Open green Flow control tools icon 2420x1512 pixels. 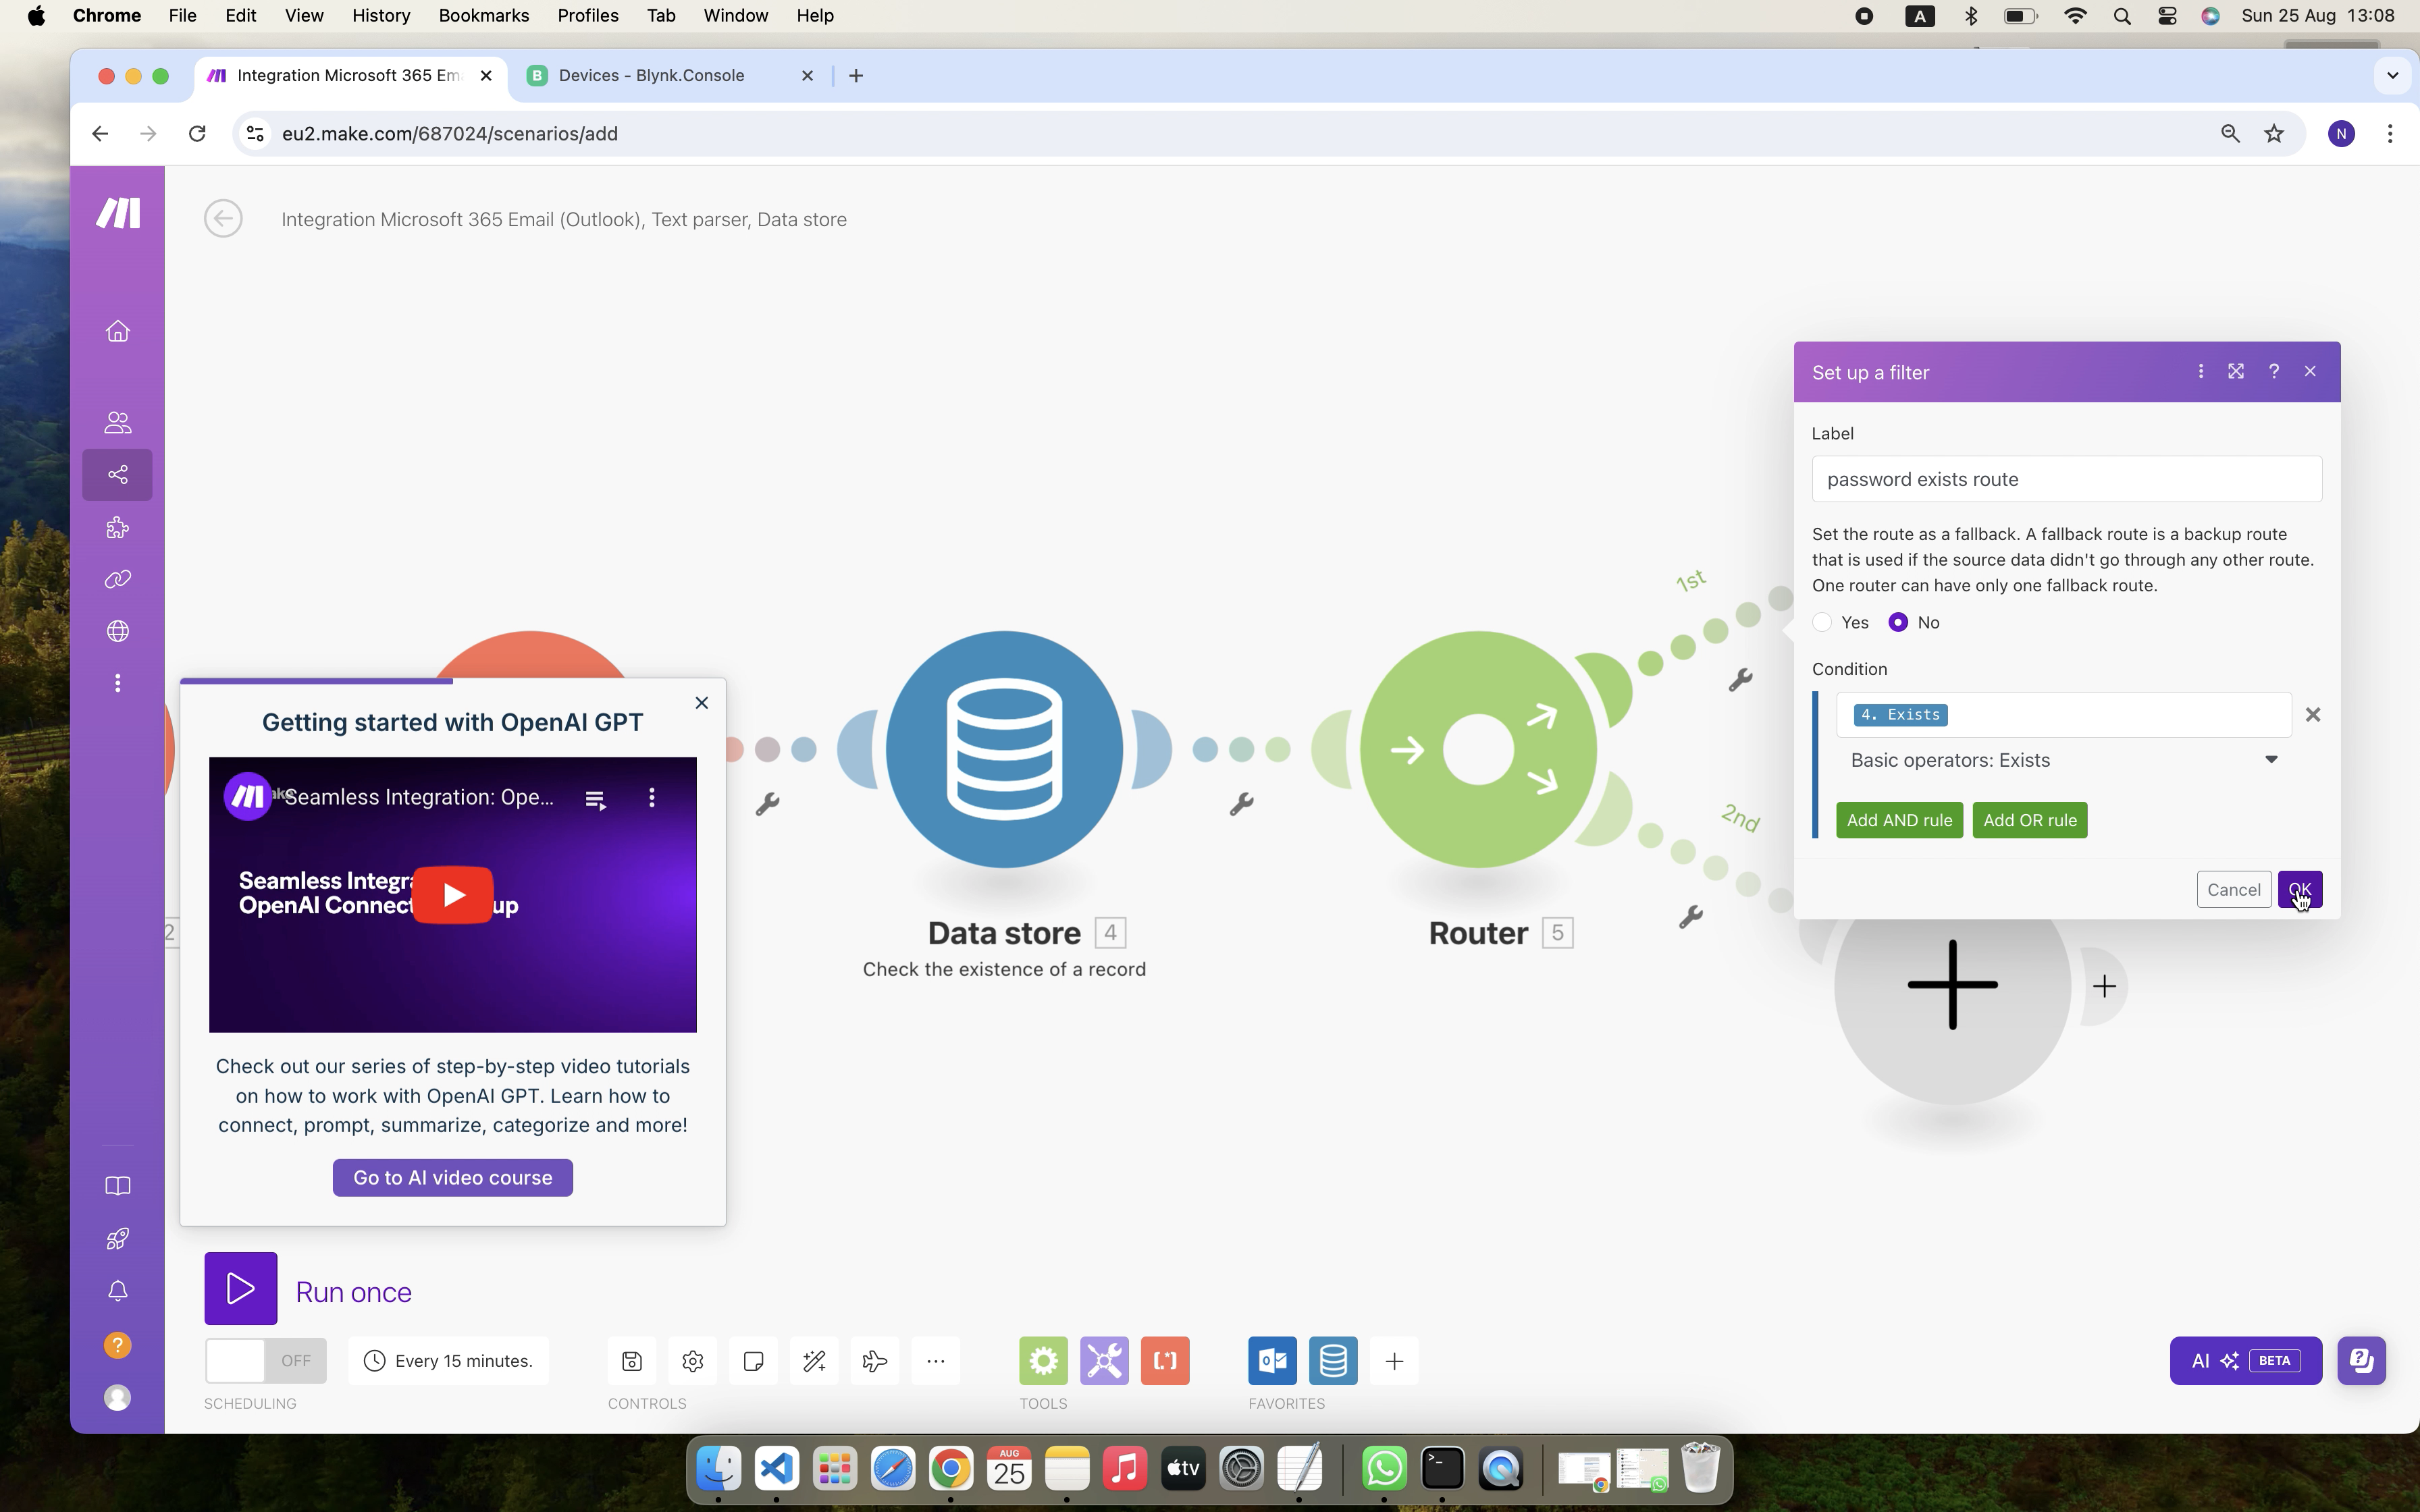[1043, 1361]
